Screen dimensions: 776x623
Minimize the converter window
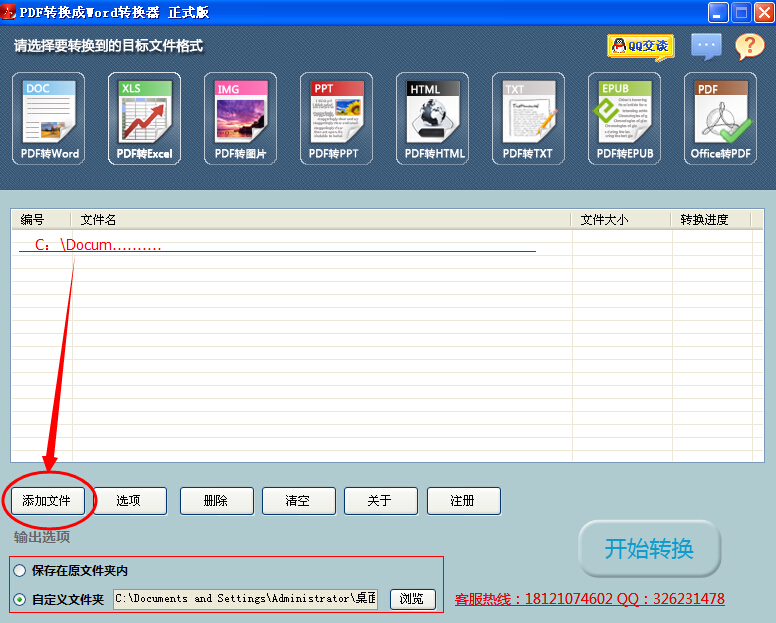tap(718, 12)
